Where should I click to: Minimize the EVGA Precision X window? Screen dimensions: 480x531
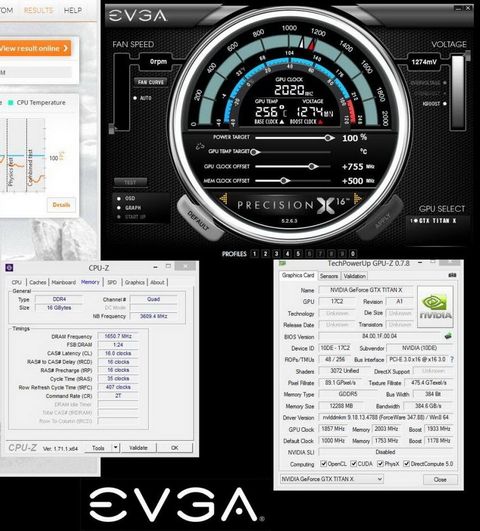tap(458, 8)
